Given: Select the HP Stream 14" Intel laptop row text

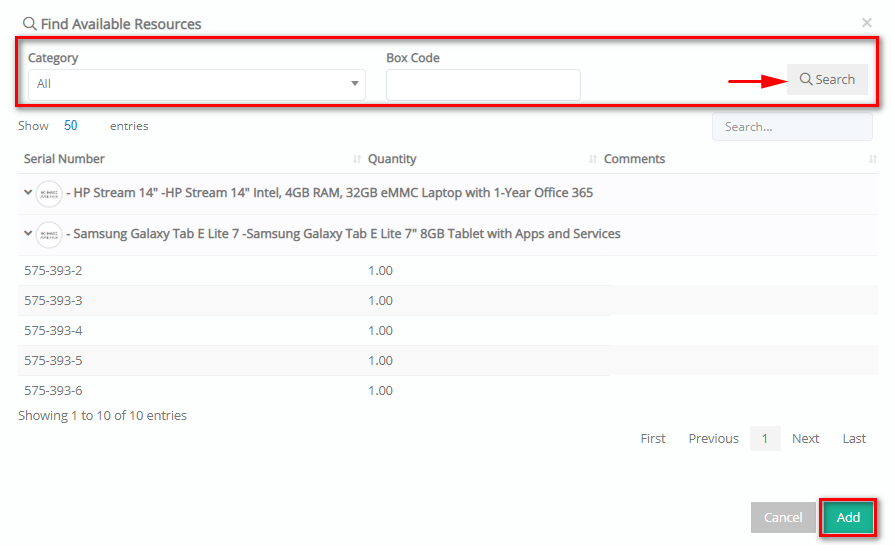Looking at the screenshot, I should coord(329,193).
